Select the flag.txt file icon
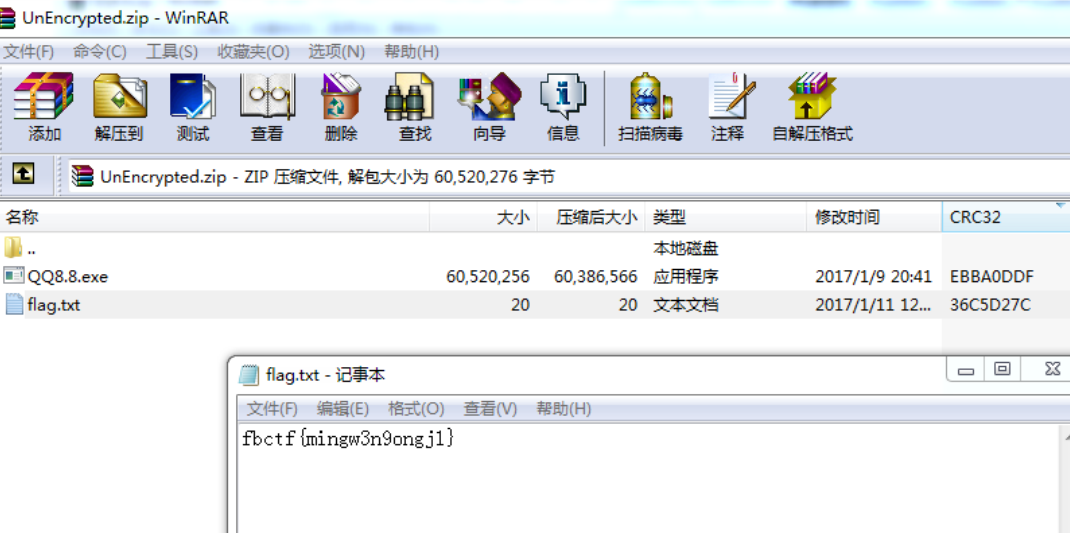This screenshot has width=1070, height=533. [x=14, y=304]
